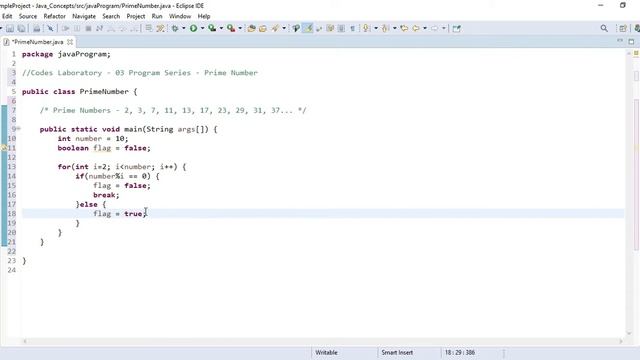640x360 pixels.
Task: Click the 'package javaProgram;' line
Action: click(66, 54)
